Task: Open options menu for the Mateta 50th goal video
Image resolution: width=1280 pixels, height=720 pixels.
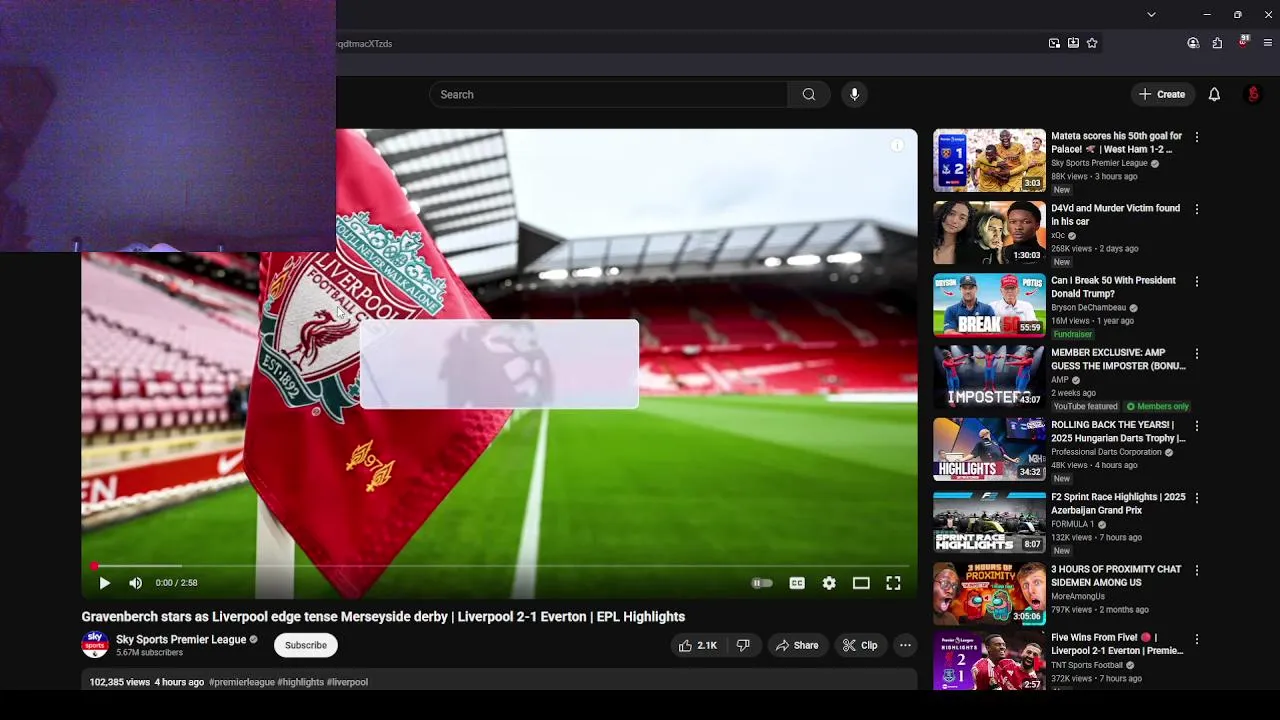Action: pos(1196,137)
